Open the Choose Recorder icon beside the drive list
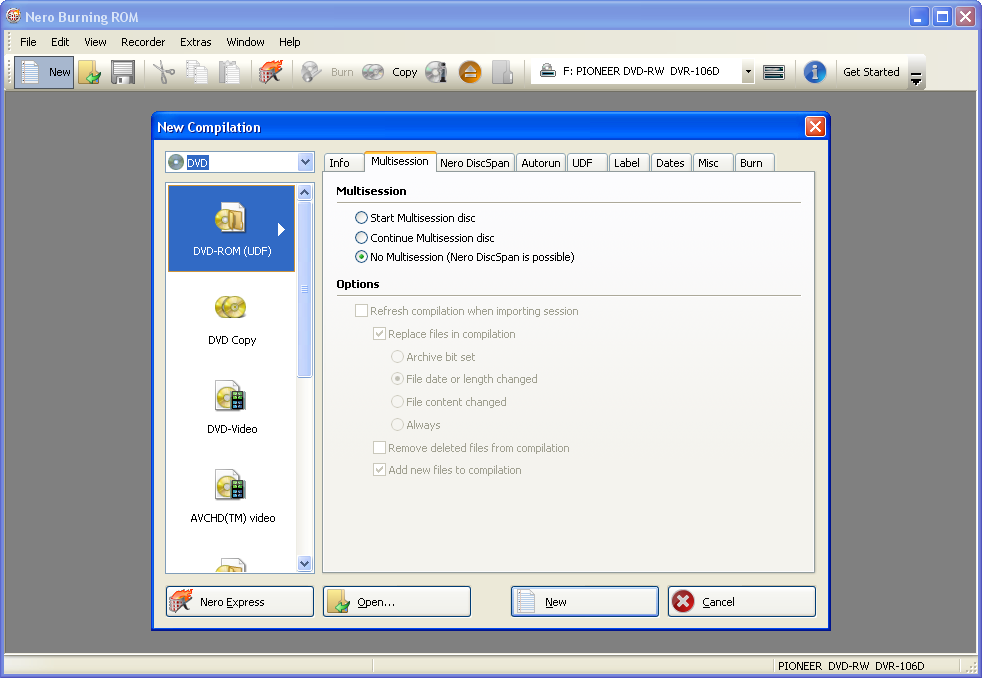 click(774, 72)
